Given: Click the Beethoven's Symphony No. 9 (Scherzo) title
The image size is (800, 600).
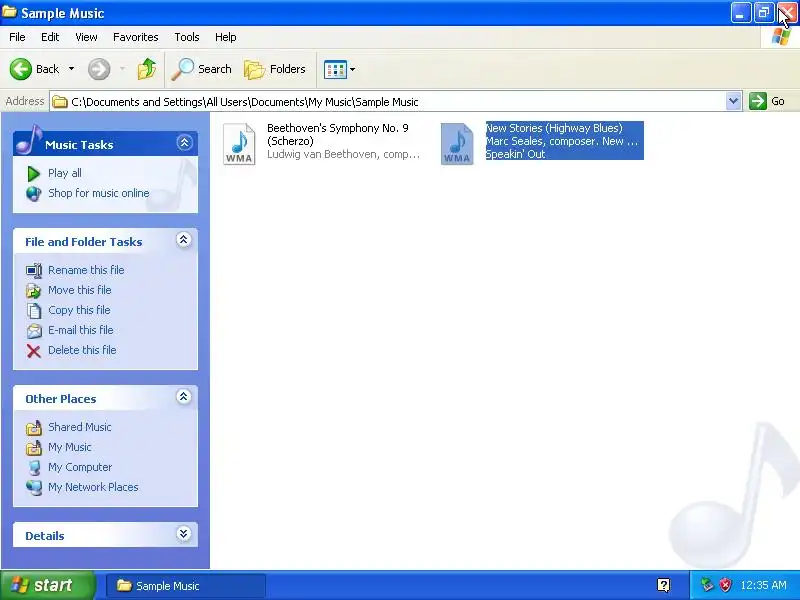Looking at the screenshot, I should pos(338,134).
